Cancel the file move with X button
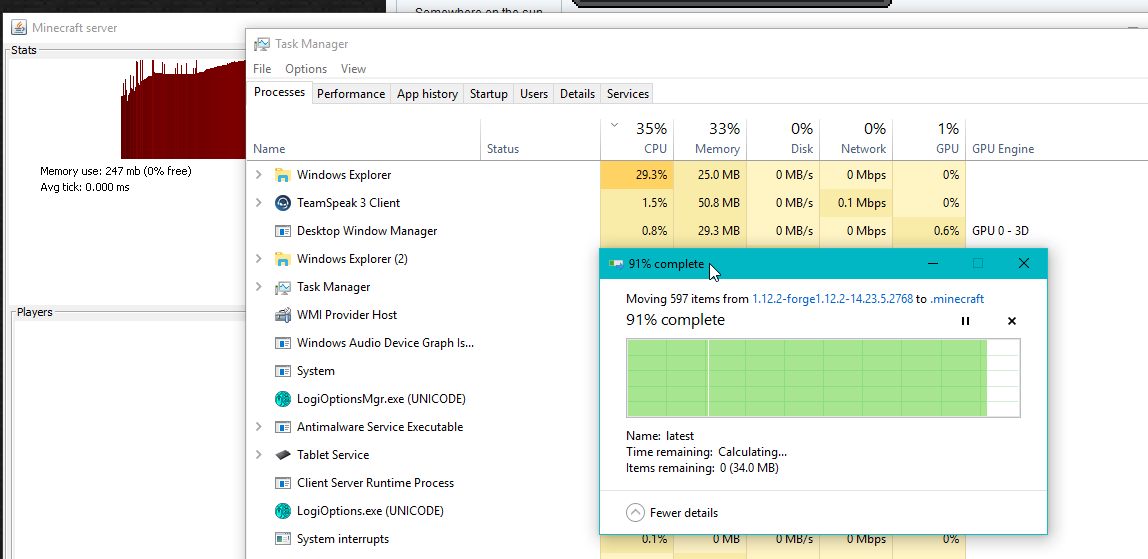 [1011, 321]
